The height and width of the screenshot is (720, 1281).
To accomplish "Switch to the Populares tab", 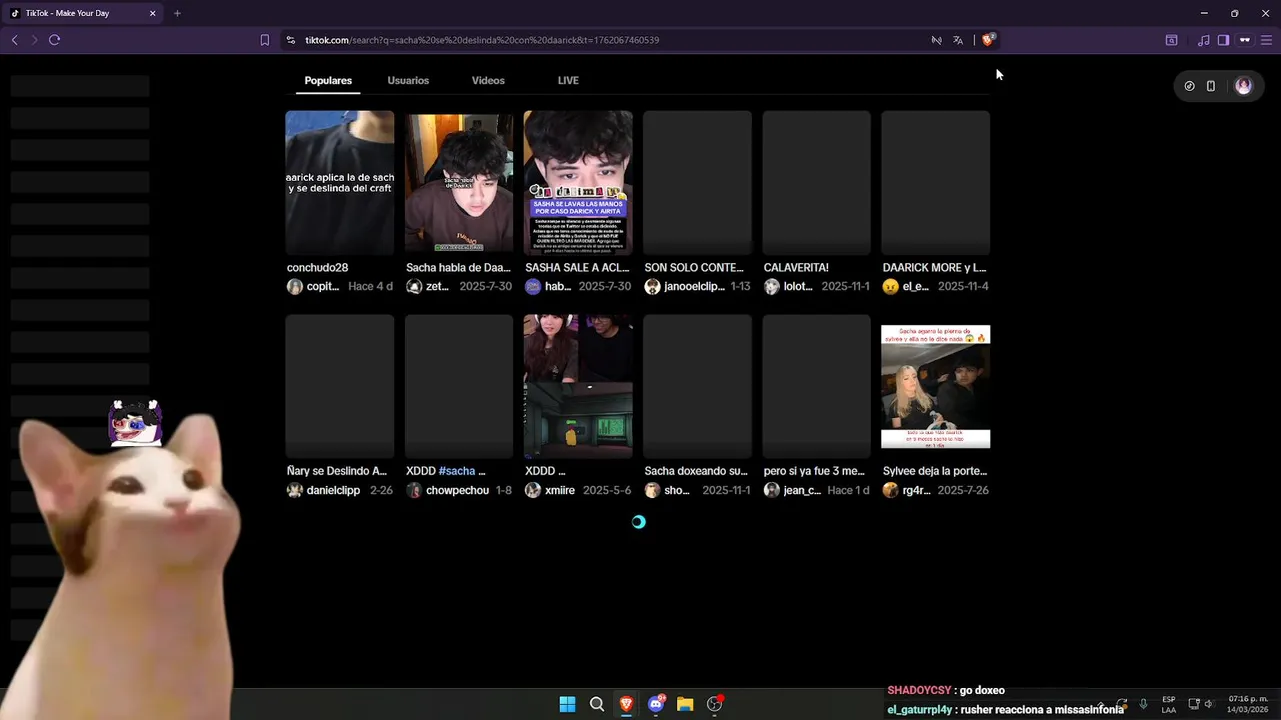I will 328,80.
